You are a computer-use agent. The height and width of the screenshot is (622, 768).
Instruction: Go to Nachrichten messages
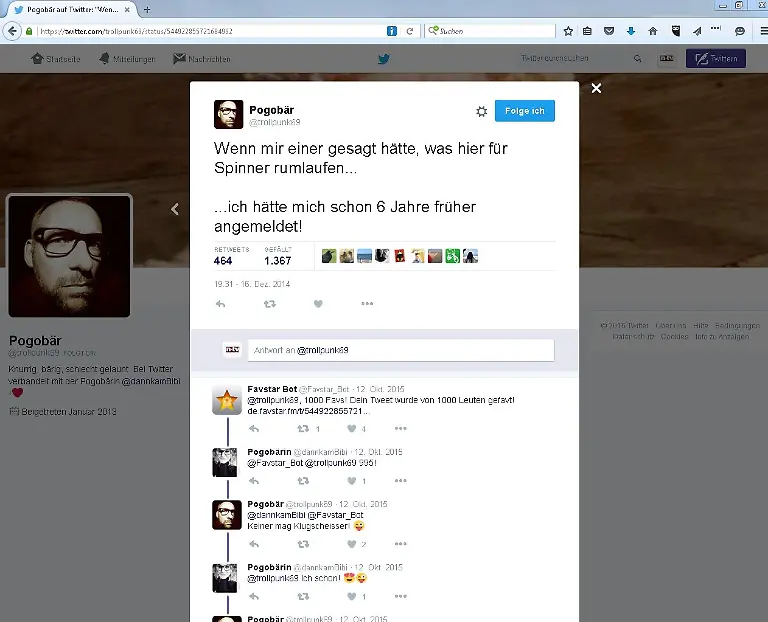point(201,59)
